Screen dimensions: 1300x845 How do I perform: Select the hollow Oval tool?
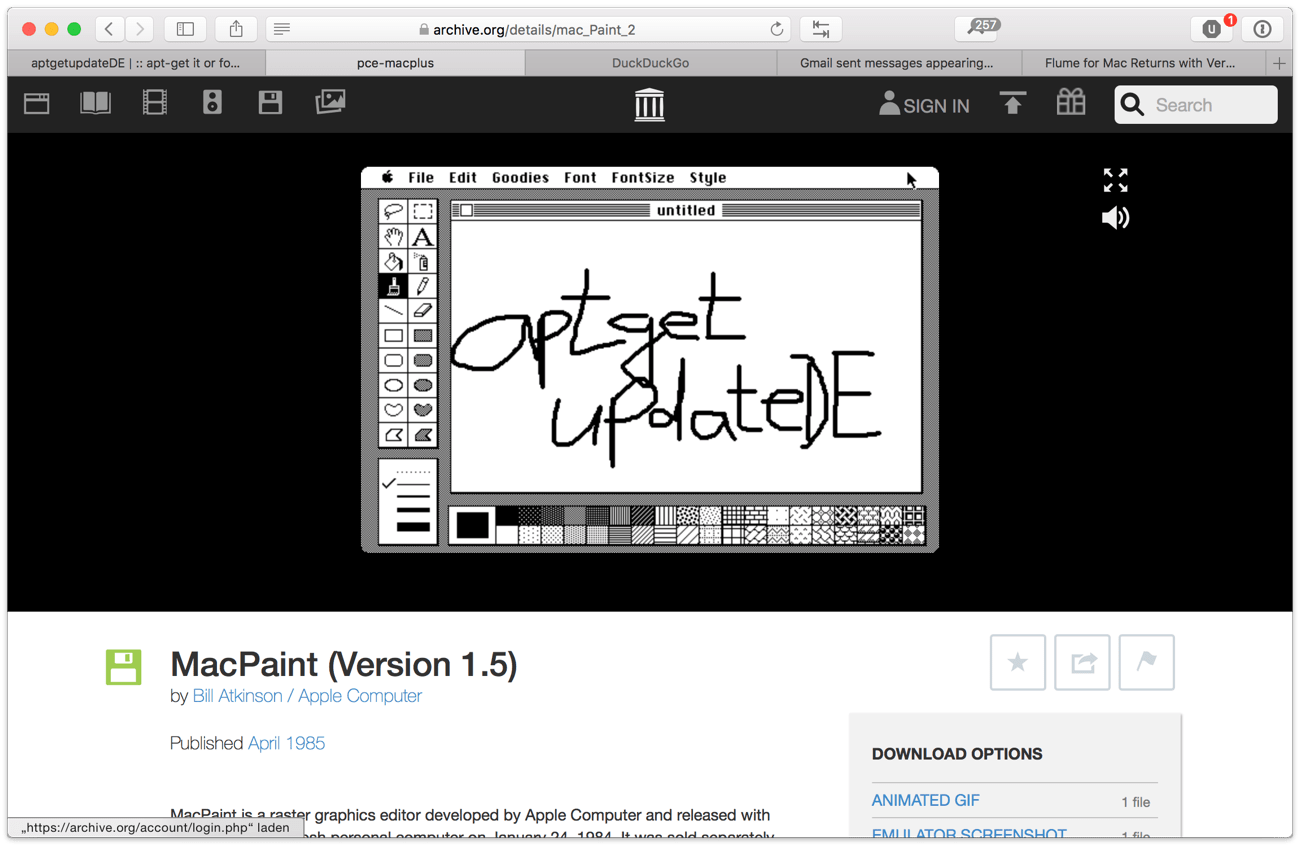[393, 385]
